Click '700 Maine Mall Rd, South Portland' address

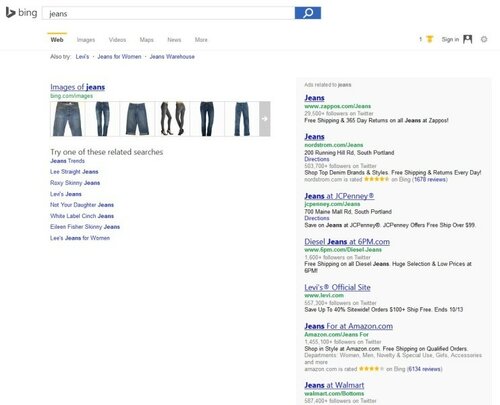[348, 212]
